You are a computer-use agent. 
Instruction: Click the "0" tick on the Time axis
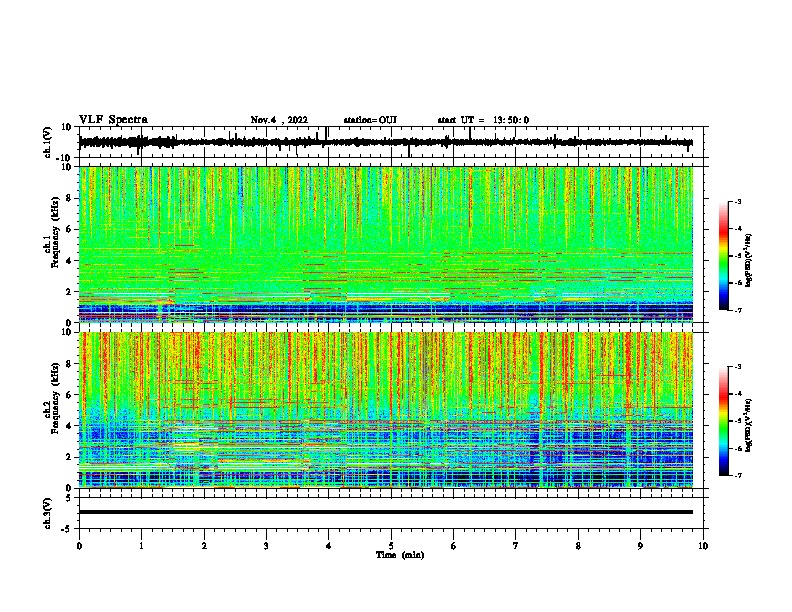[x=79, y=546]
